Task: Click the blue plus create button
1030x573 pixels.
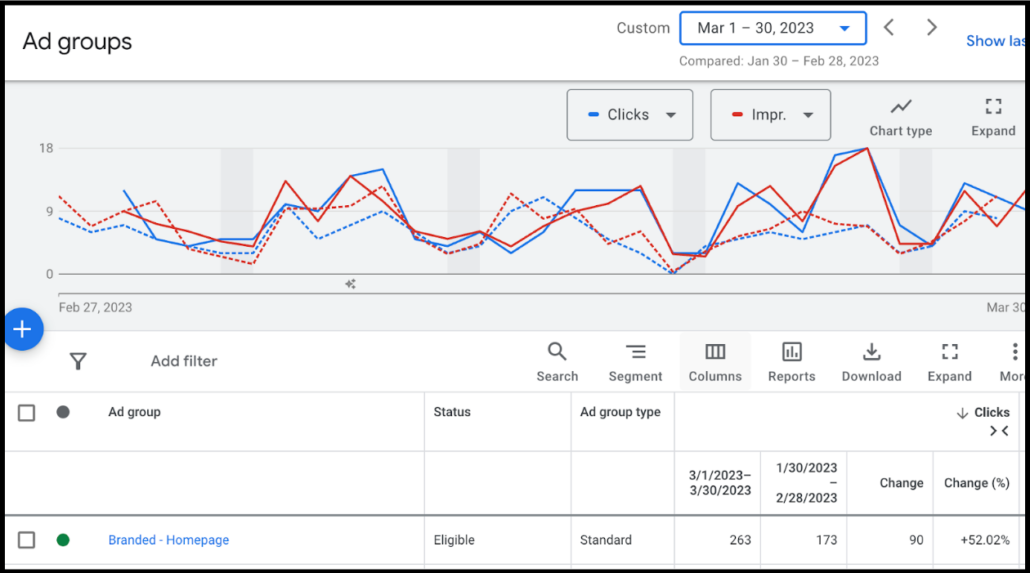Action: [23, 329]
